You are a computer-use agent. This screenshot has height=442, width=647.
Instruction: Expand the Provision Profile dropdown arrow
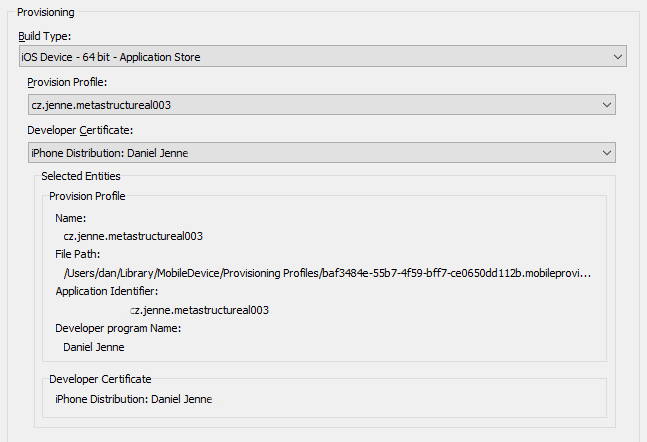(x=606, y=105)
